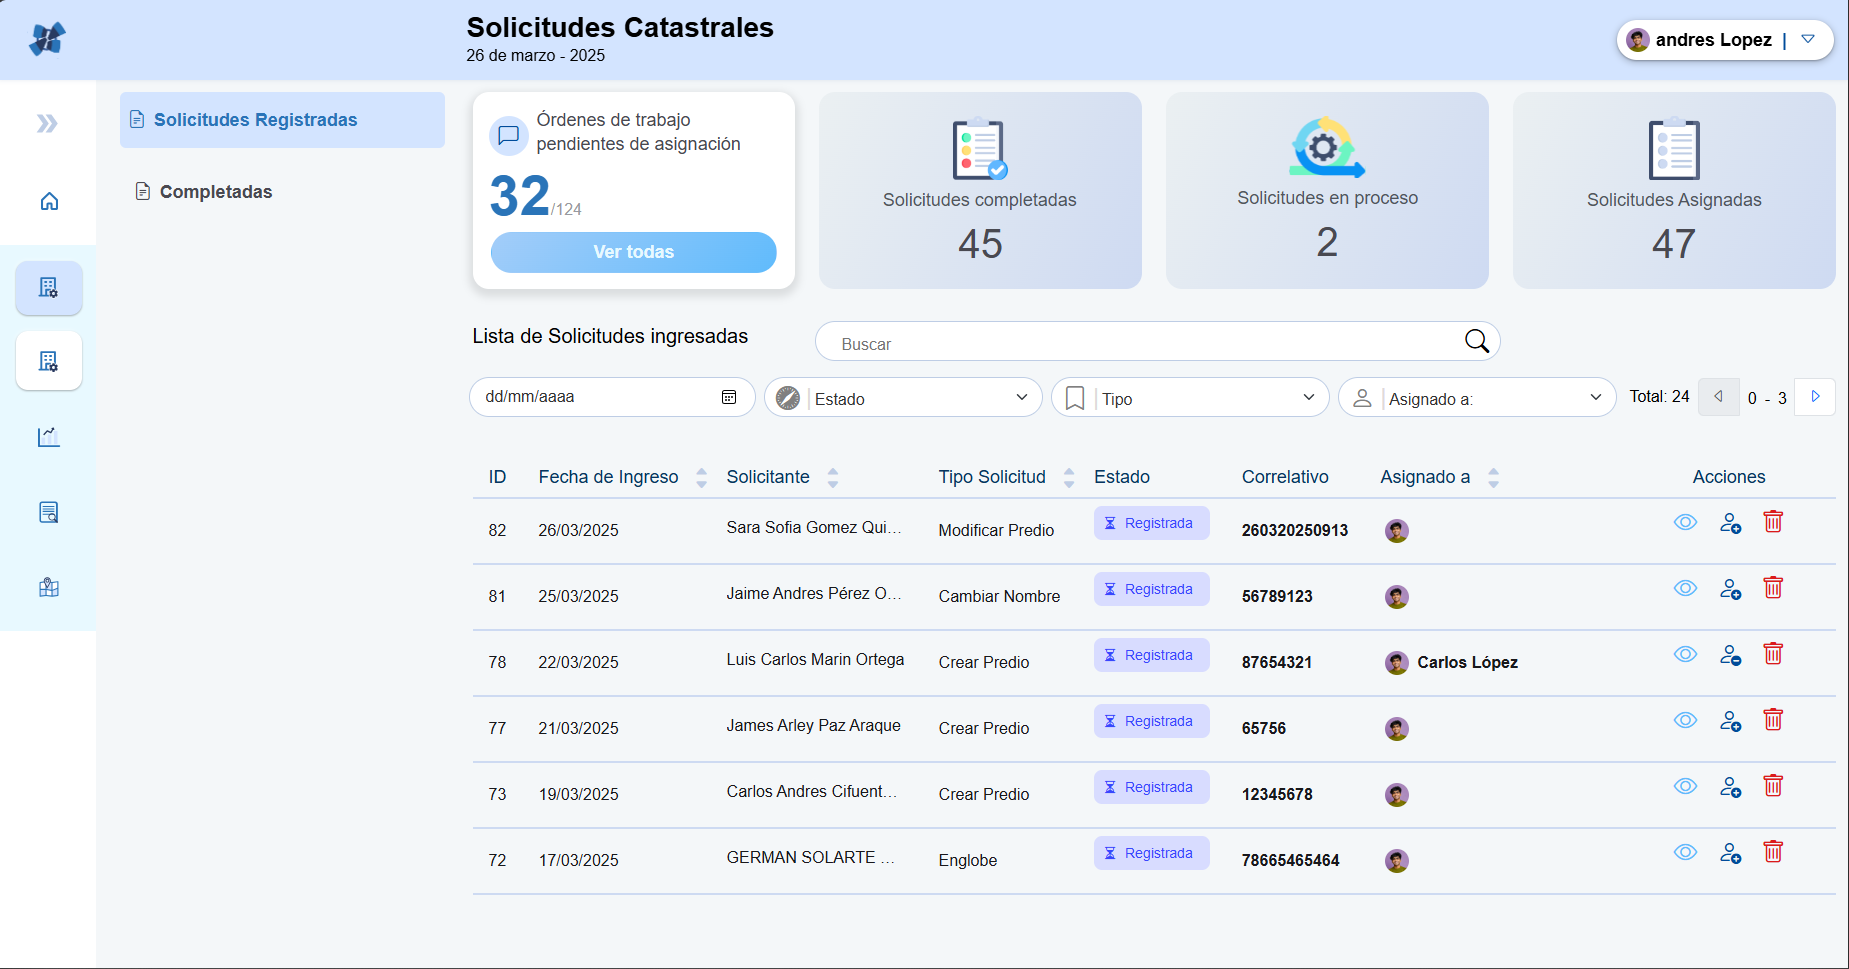Remove assigned user from request 78
The height and width of the screenshot is (969, 1849).
click(x=1730, y=655)
